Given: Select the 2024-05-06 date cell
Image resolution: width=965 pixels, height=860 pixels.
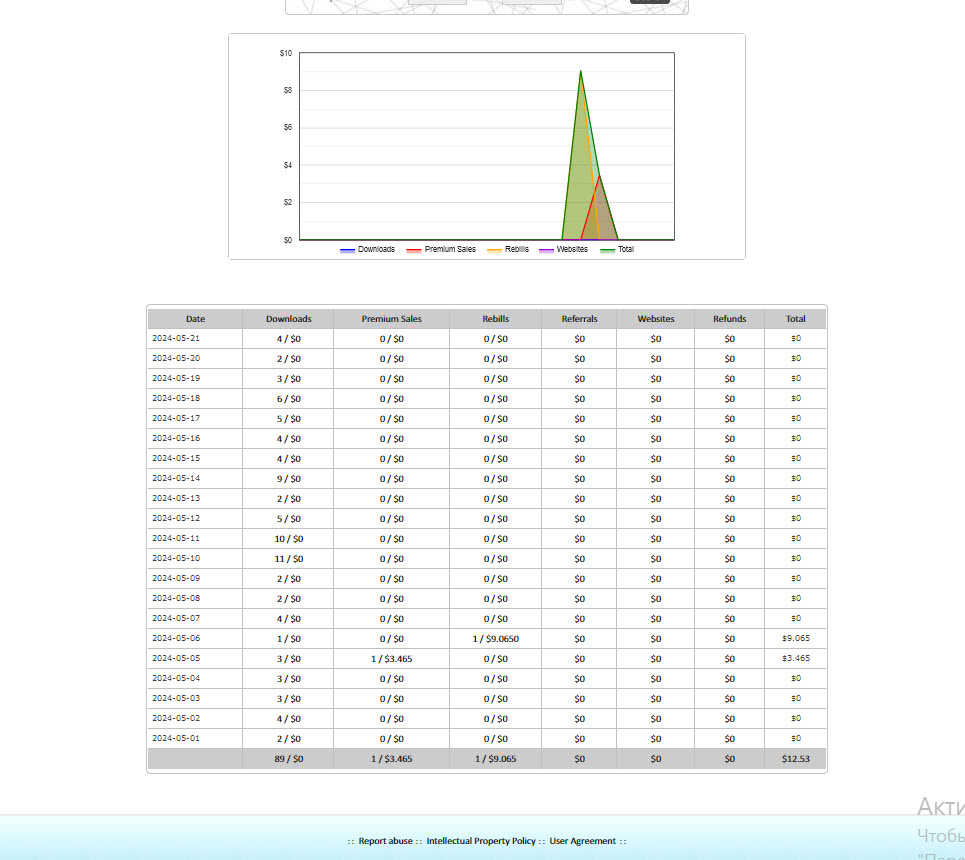Looking at the screenshot, I should point(195,638).
